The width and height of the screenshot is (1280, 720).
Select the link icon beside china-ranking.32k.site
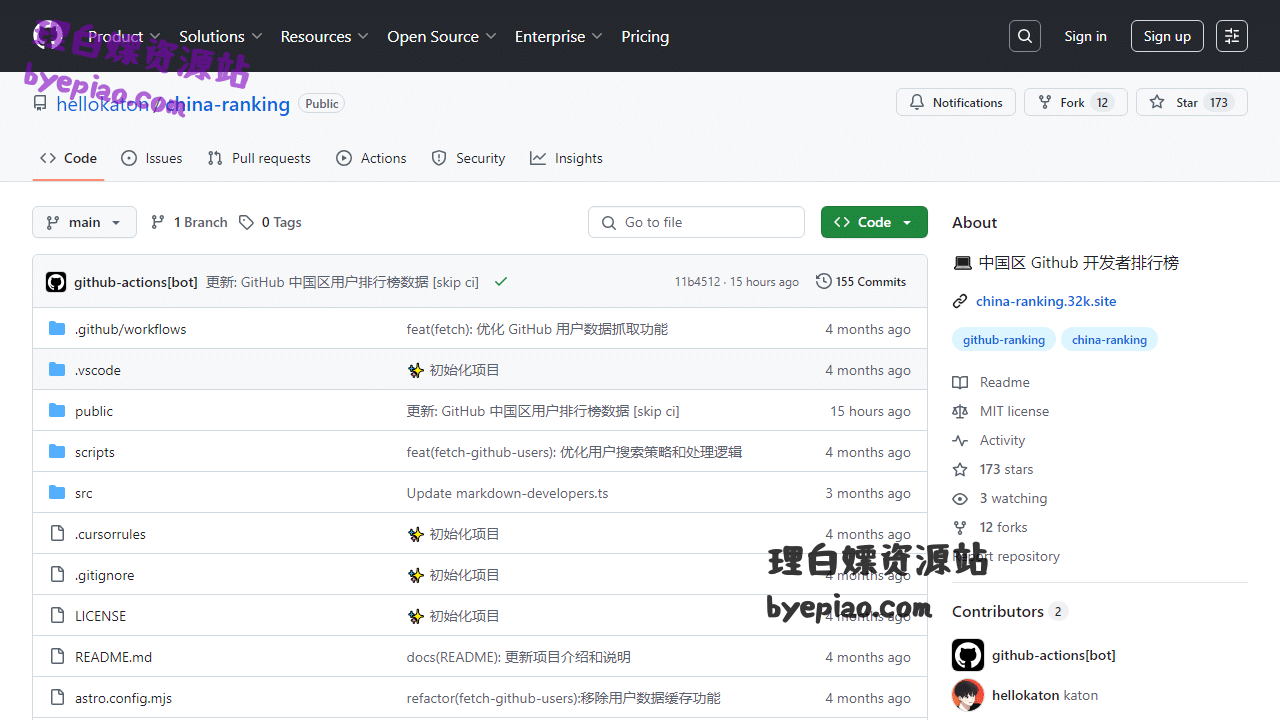click(960, 301)
